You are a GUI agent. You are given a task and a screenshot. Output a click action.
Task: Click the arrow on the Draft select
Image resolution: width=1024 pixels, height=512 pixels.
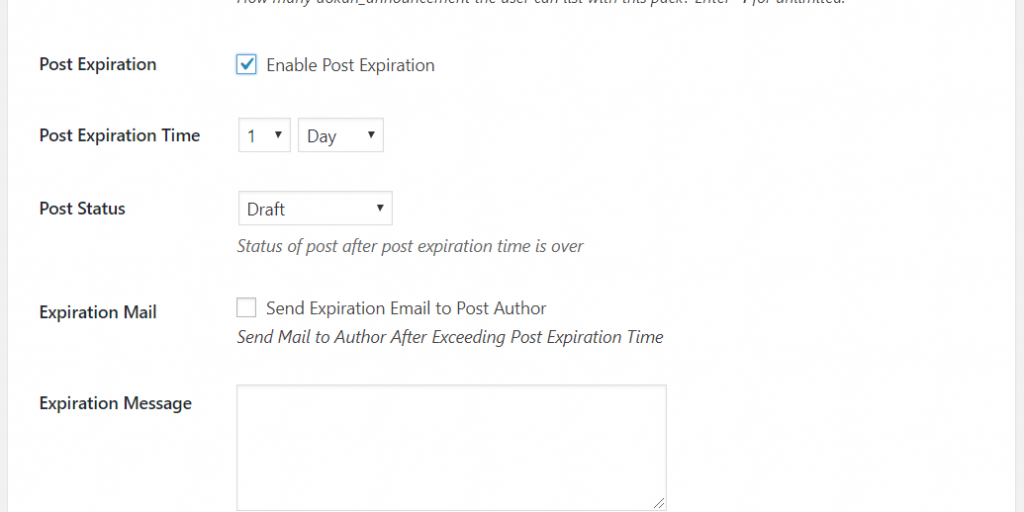tap(380, 208)
